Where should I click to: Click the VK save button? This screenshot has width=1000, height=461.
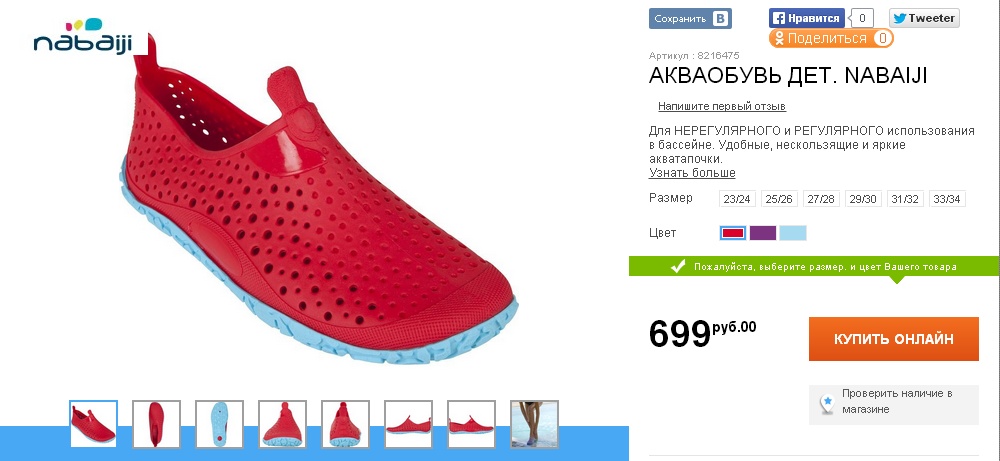[x=690, y=18]
